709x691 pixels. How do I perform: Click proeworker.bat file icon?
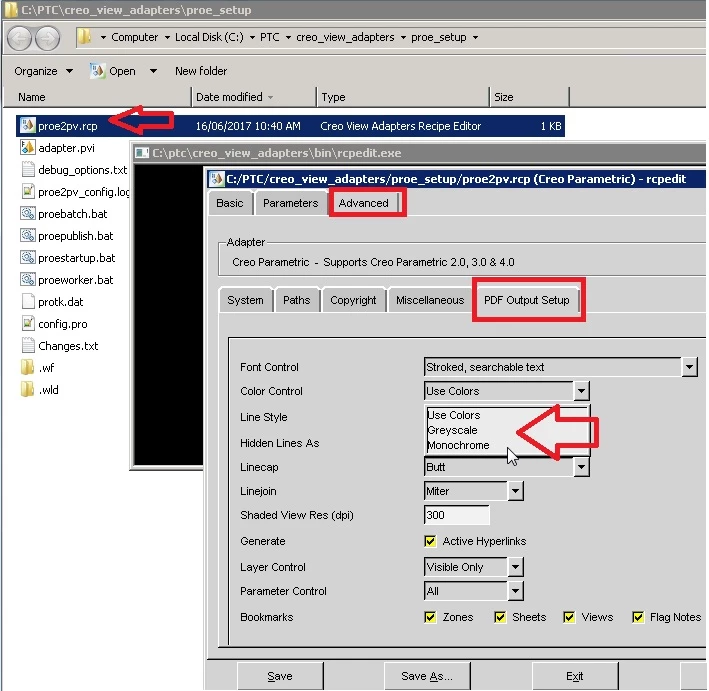[x=28, y=279]
